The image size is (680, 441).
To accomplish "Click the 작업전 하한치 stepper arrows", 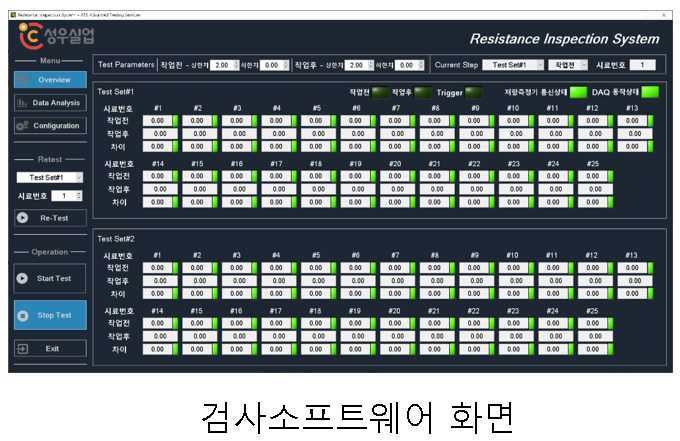I will coord(286,65).
